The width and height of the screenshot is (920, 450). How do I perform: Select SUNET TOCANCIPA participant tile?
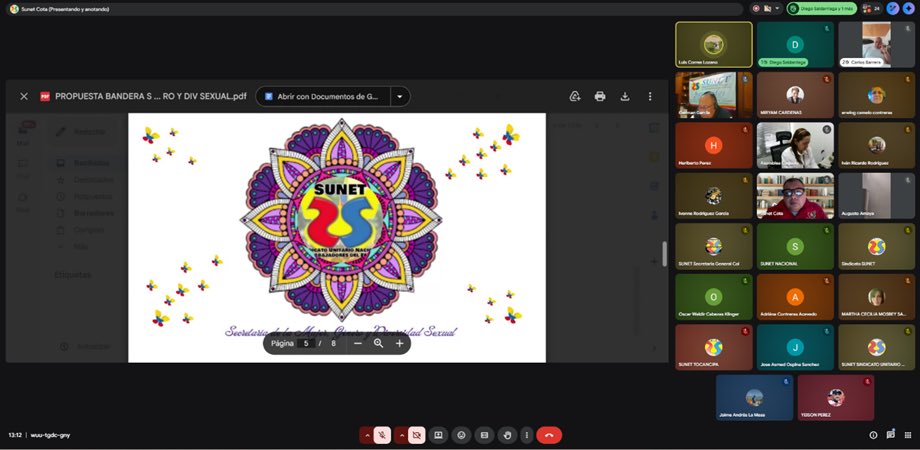[713, 347]
